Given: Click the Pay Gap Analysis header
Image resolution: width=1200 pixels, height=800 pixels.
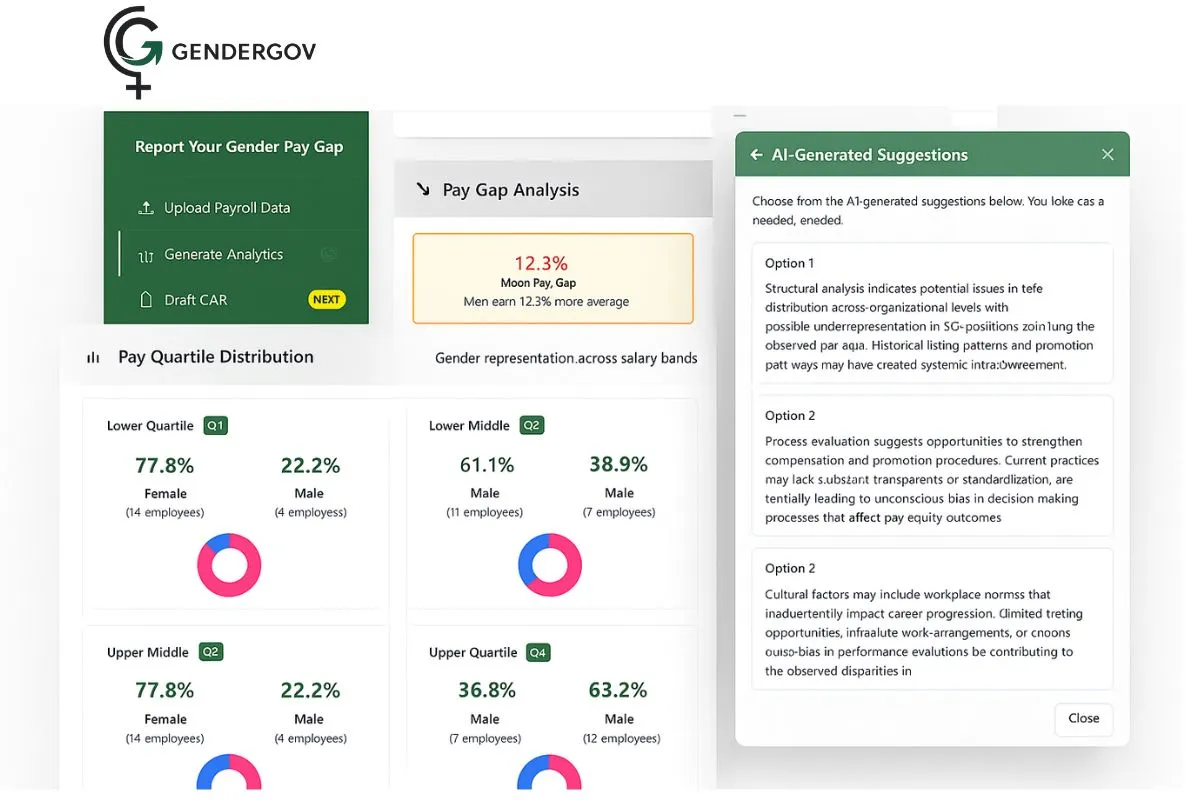Looking at the screenshot, I should pos(553,190).
